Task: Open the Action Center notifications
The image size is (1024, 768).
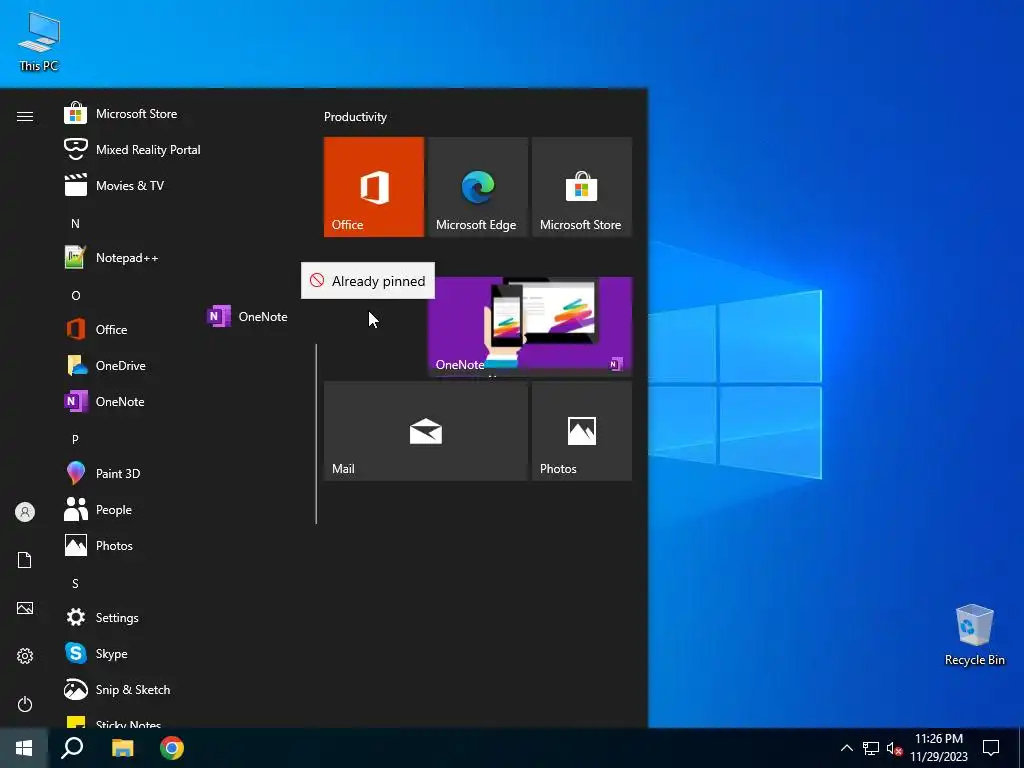Action: 991,748
